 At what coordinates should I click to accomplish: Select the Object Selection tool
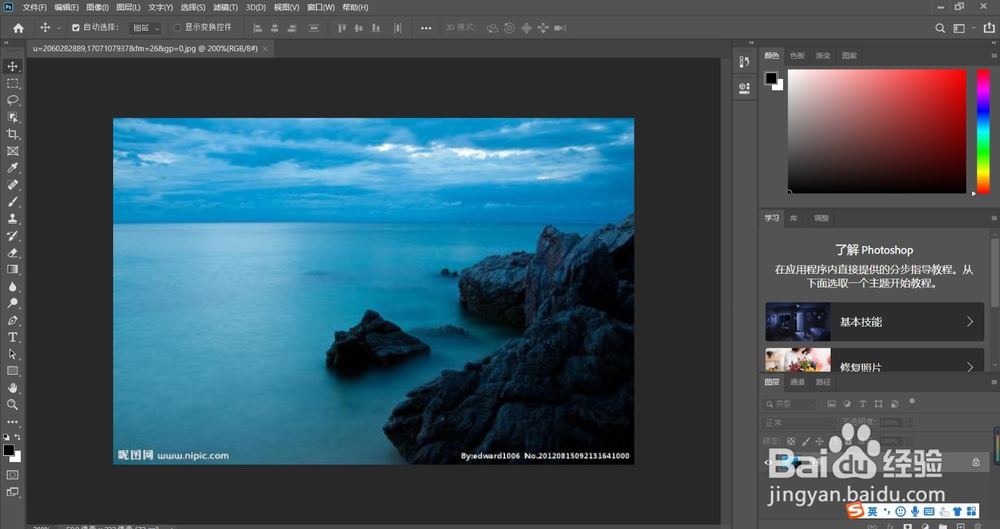13,117
